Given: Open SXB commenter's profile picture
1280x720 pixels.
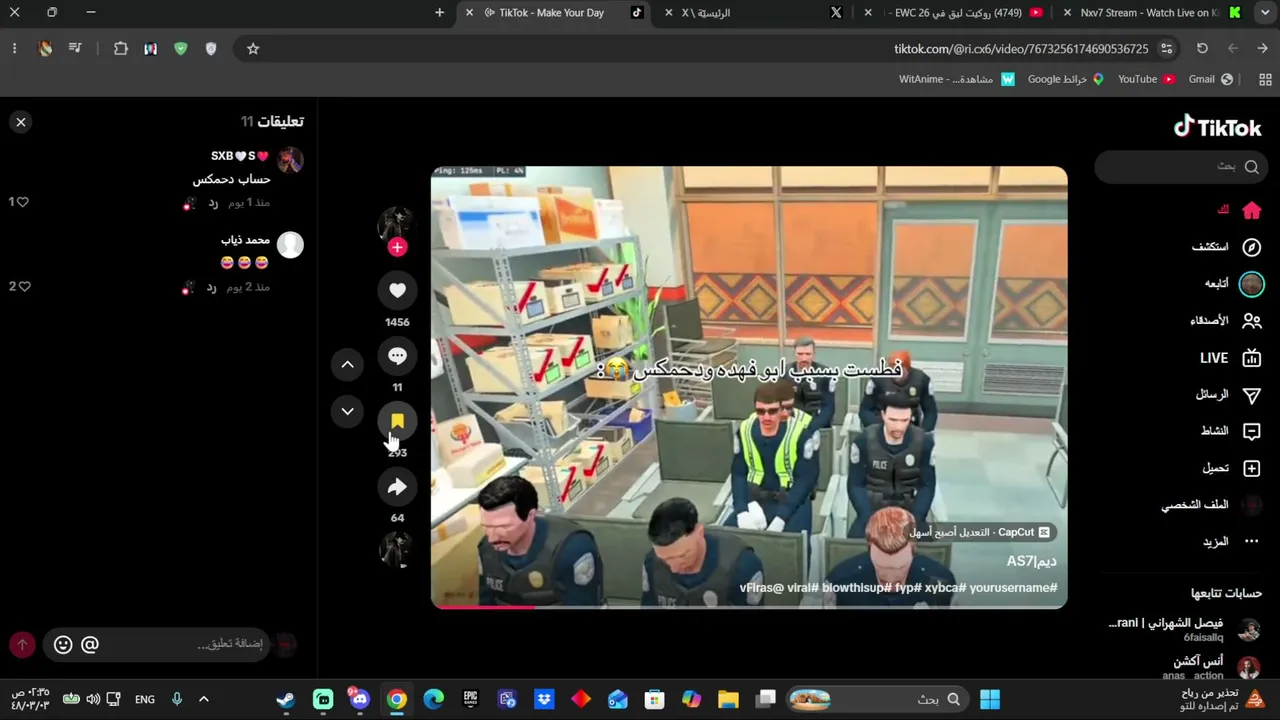Looking at the screenshot, I should tap(290, 160).
